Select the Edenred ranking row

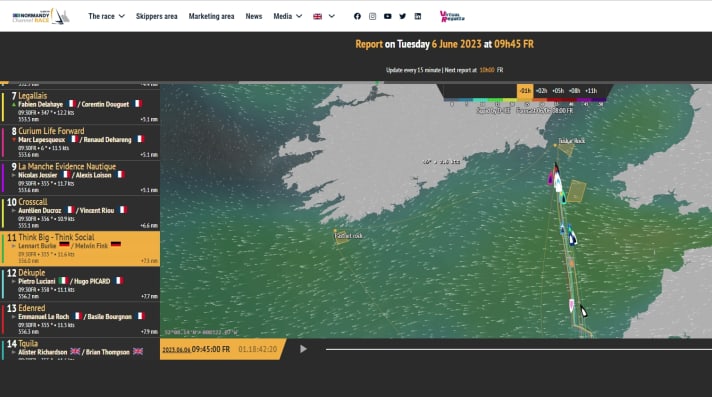coord(80,320)
